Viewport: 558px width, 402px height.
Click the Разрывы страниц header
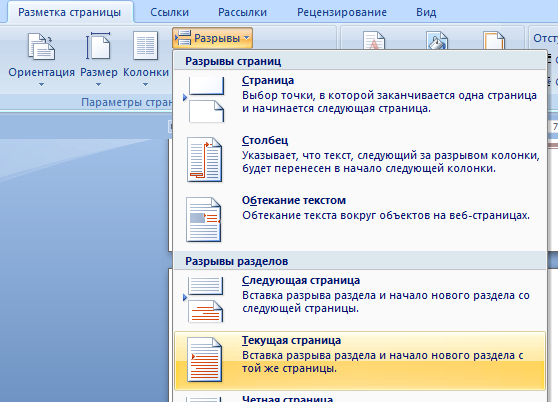(x=233, y=61)
